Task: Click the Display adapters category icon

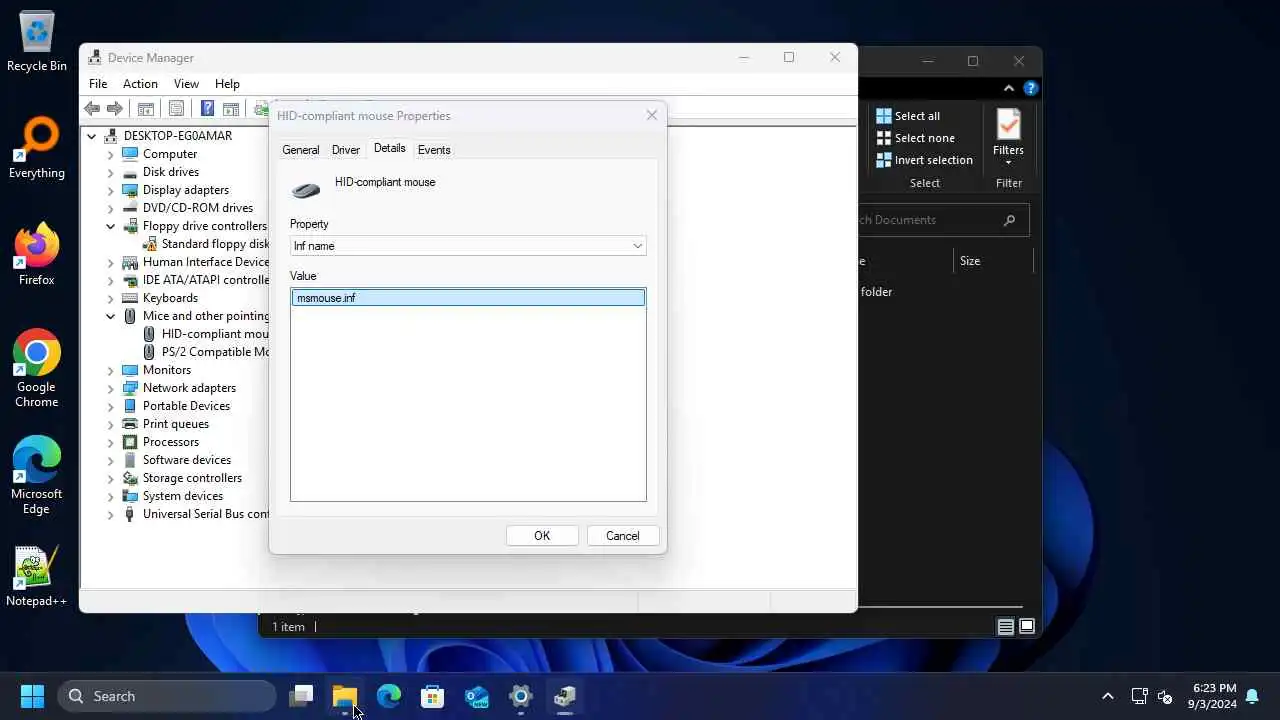Action: pyautogui.click(x=130, y=190)
